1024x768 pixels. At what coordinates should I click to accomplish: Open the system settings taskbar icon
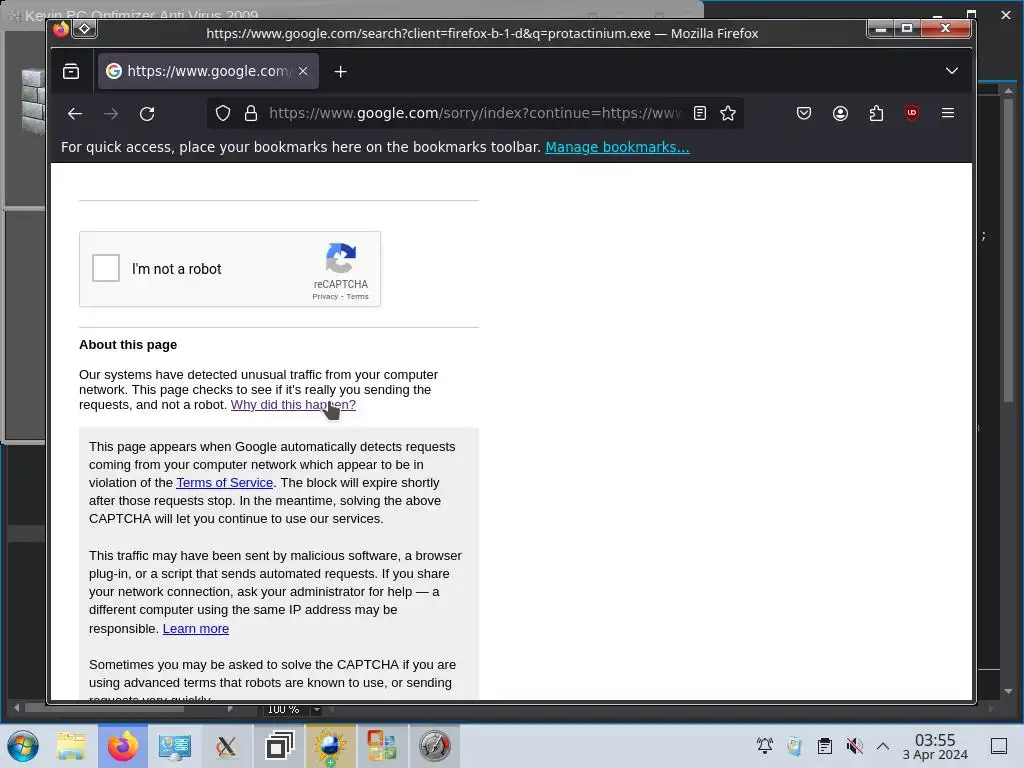pyautogui.click(x=174, y=746)
